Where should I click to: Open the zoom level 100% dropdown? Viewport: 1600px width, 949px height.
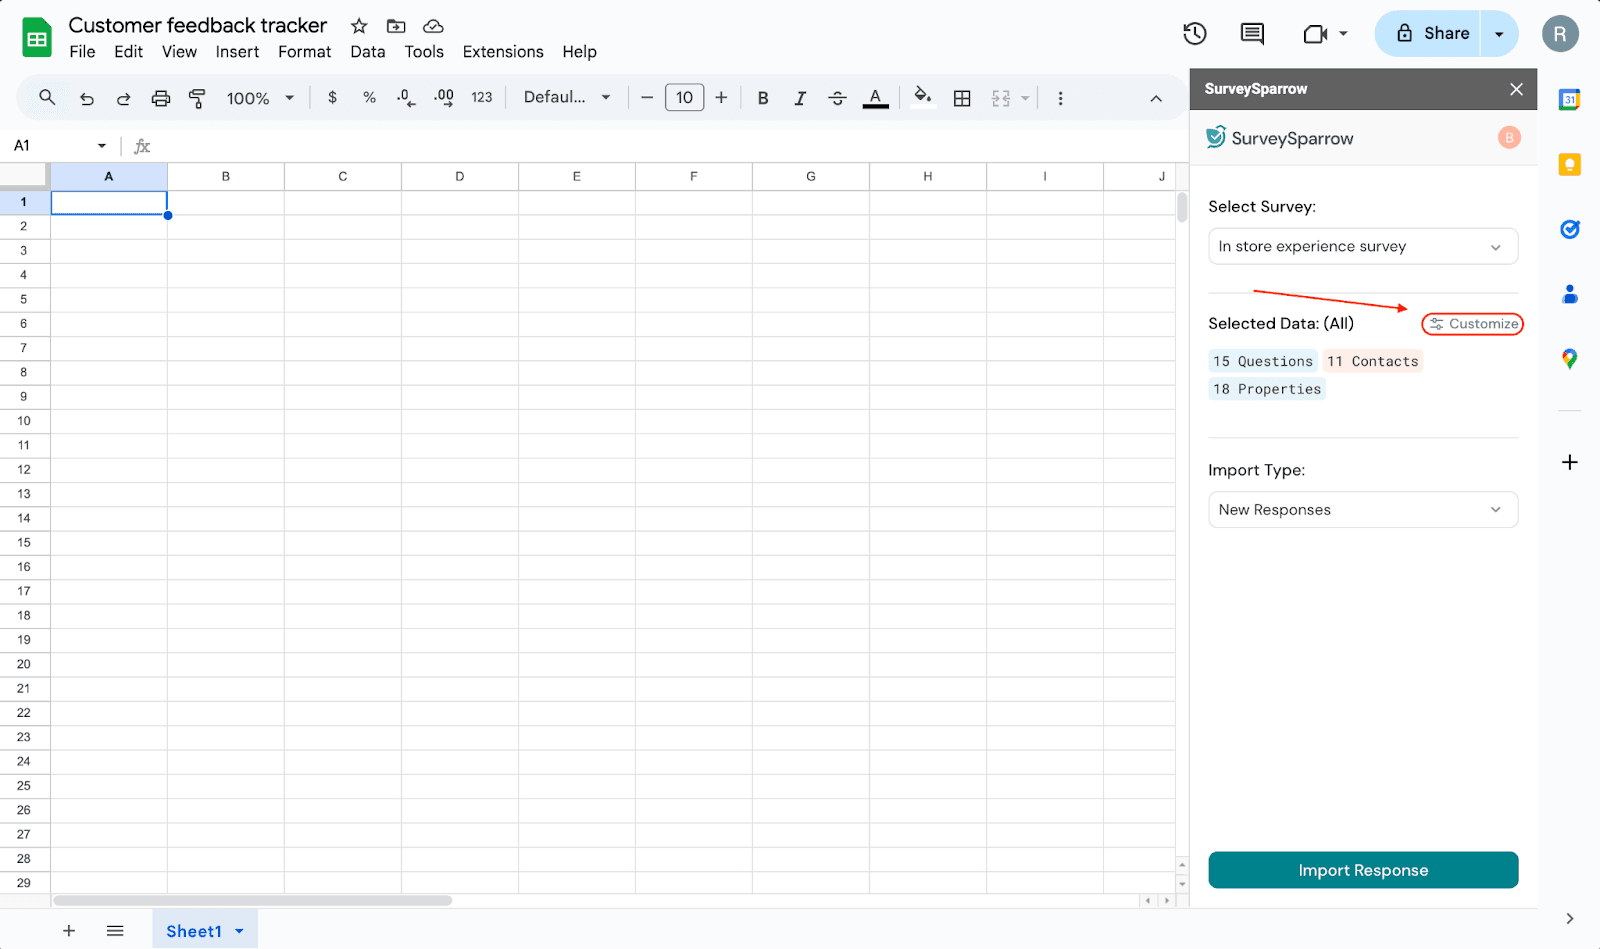(x=260, y=98)
